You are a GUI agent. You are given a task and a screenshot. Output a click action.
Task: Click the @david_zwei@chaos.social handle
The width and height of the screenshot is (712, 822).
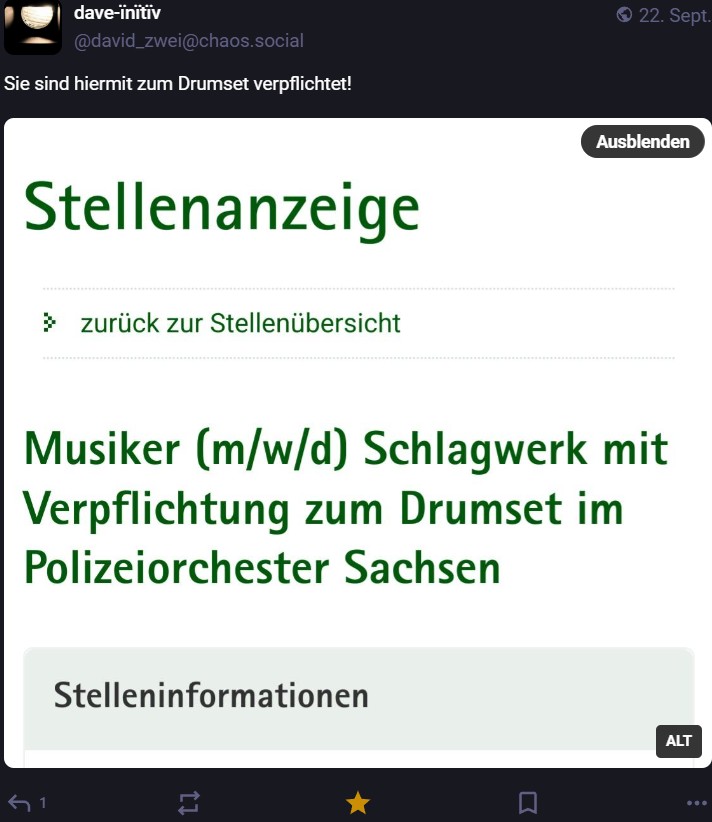pyautogui.click(x=189, y=41)
